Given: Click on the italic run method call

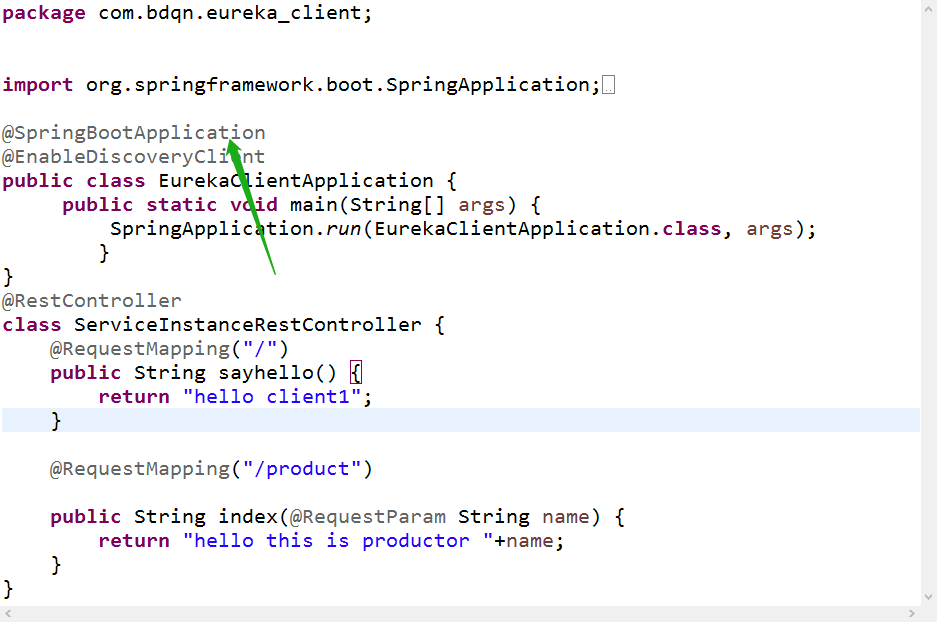Looking at the screenshot, I should click(x=344, y=229).
